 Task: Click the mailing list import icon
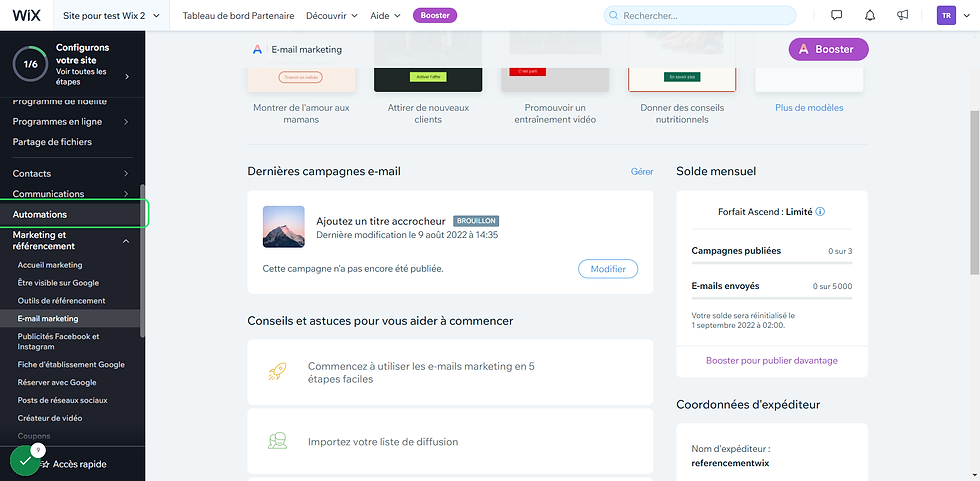pyautogui.click(x=277, y=441)
